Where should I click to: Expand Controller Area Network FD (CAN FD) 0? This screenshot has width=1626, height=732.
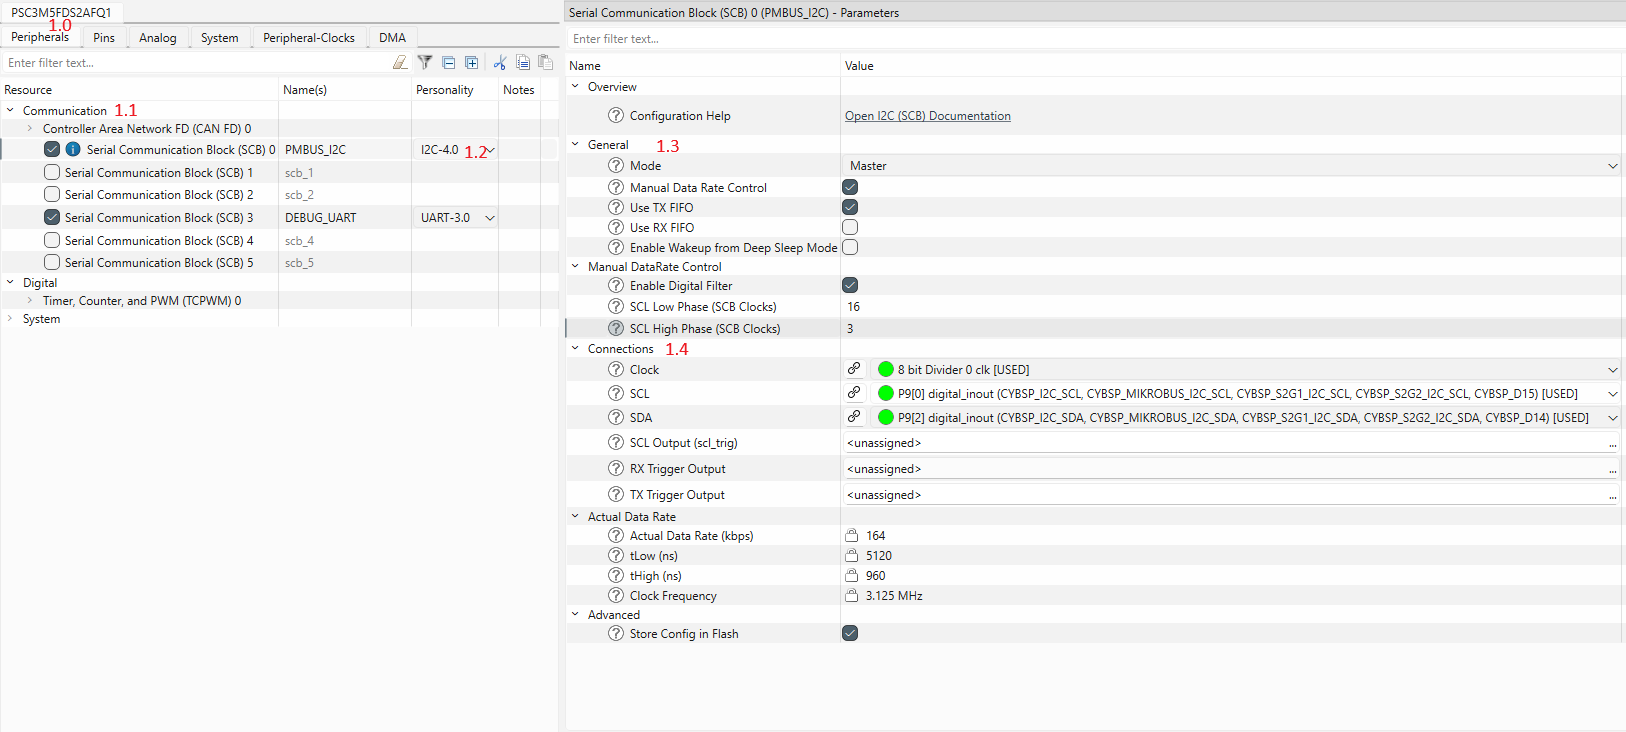[x=30, y=128]
